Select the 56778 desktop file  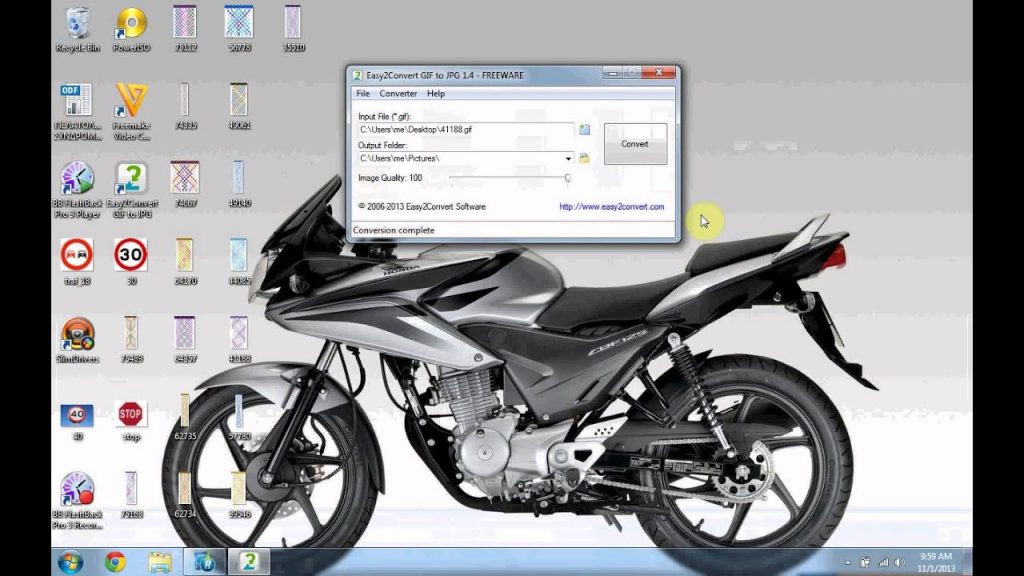(240, 29)
